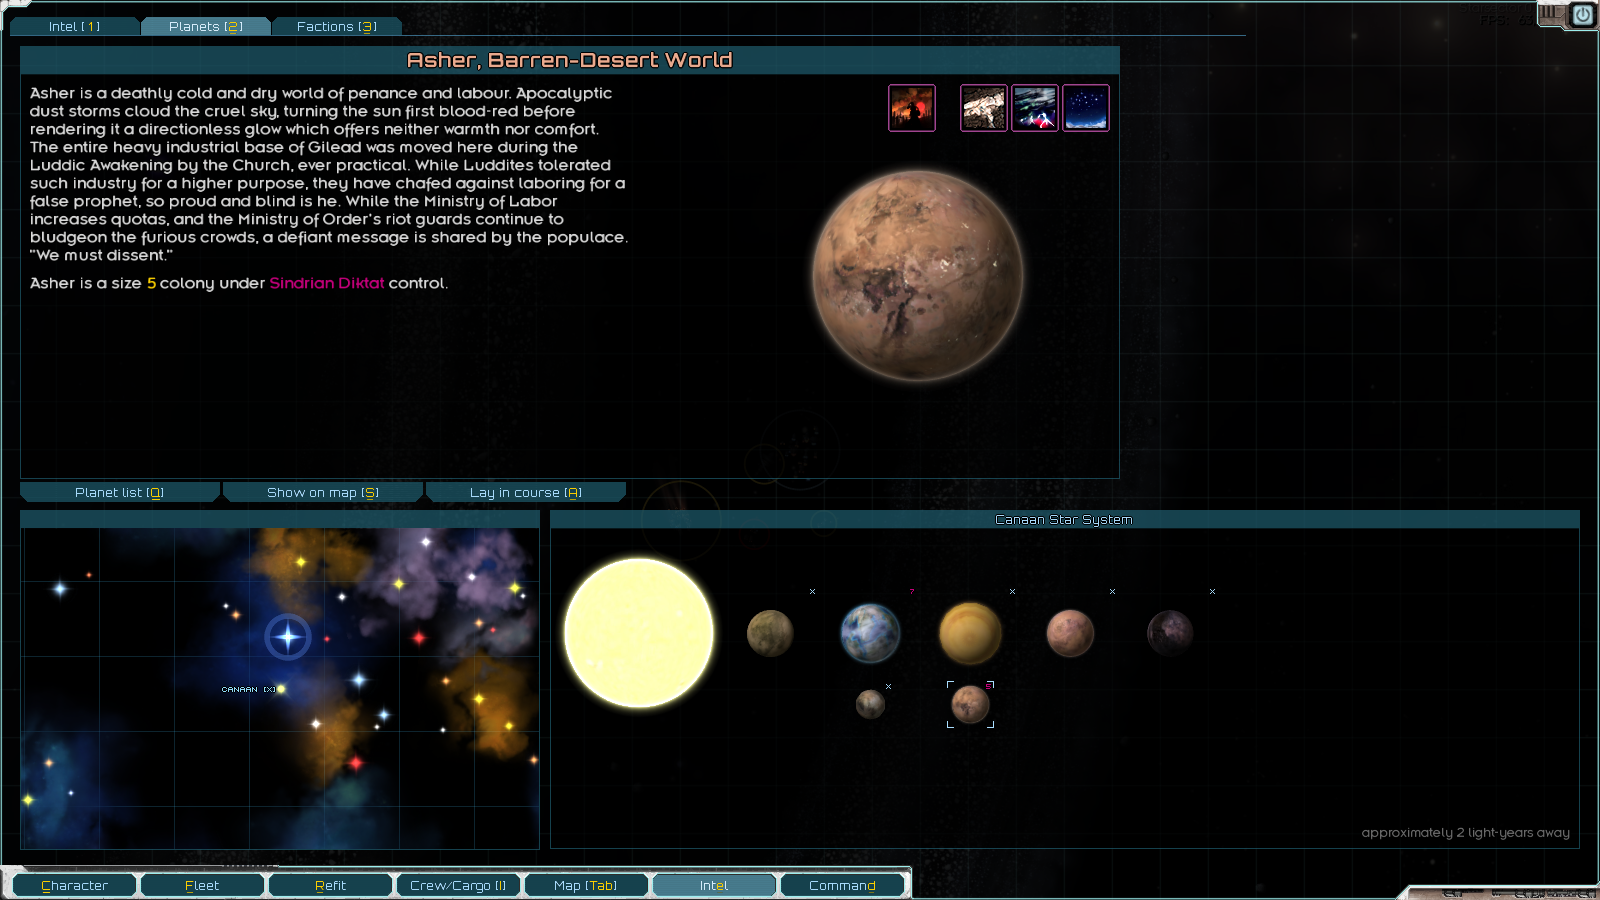1600x900 pixels.
Task: Open the Command screen tab
Action: click(842, 885)
